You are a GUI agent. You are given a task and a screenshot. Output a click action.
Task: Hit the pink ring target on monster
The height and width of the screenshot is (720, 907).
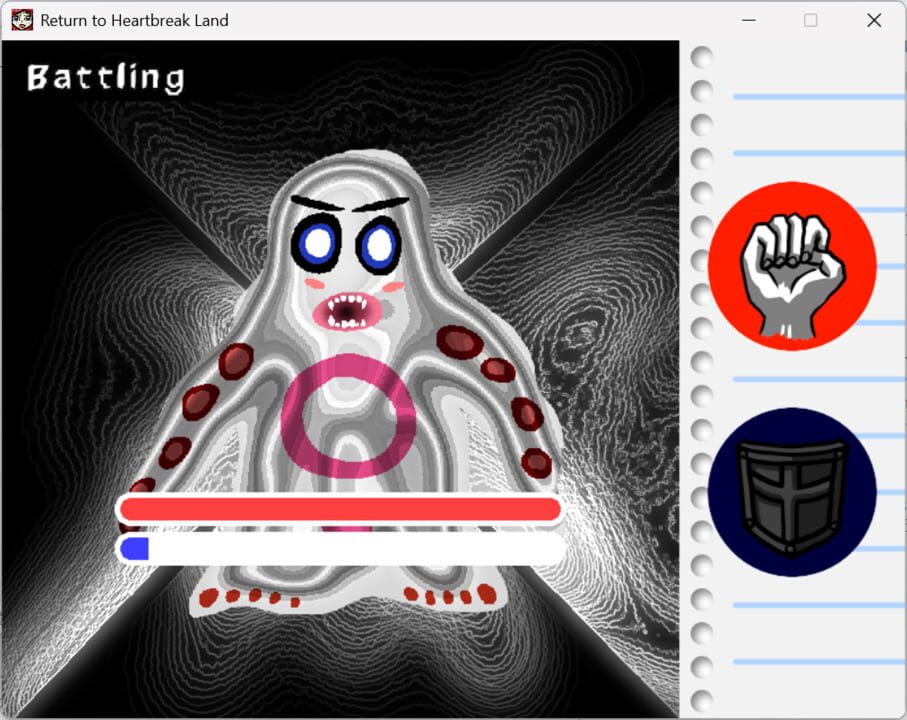348,416
